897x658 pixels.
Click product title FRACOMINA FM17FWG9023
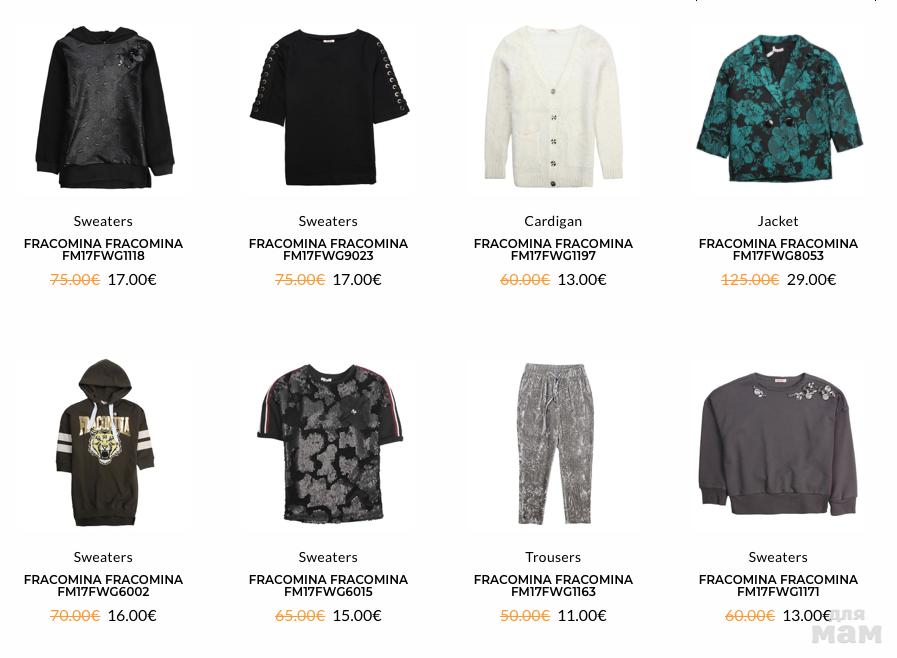[x=328, y=249]
